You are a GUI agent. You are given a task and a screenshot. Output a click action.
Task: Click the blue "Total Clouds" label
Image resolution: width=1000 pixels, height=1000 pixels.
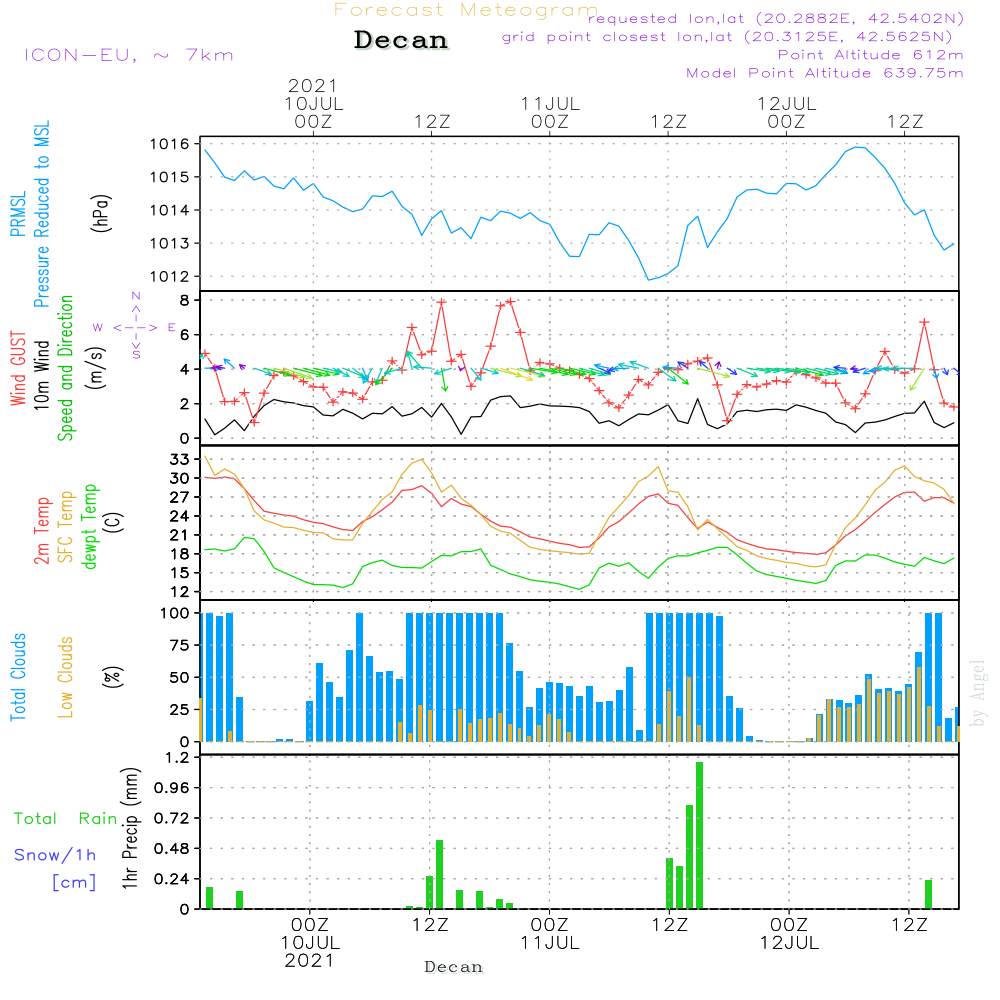click(18, 677)
